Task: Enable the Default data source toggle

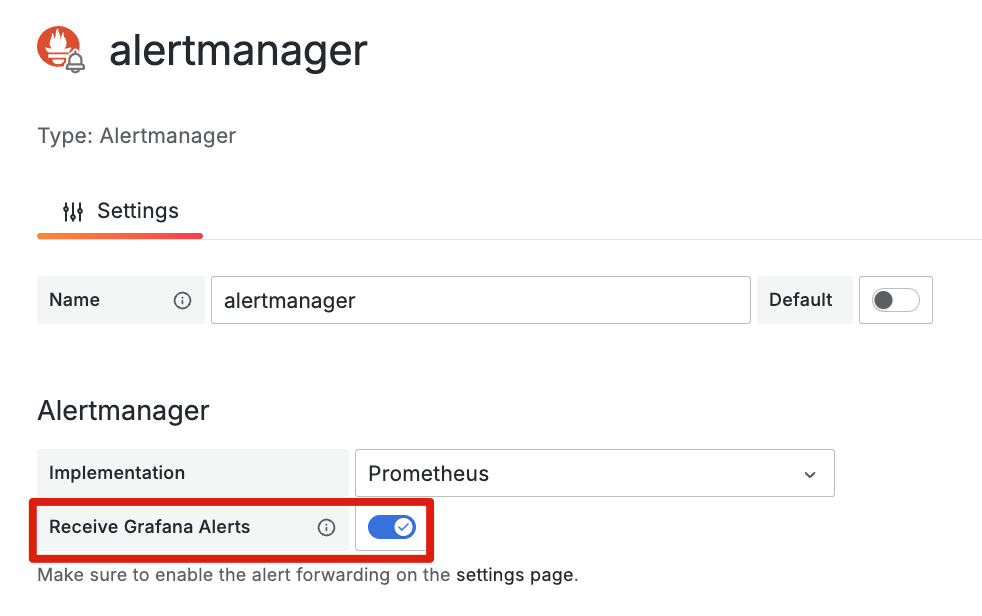Action: pyautogui.click(x=896, y=300)
